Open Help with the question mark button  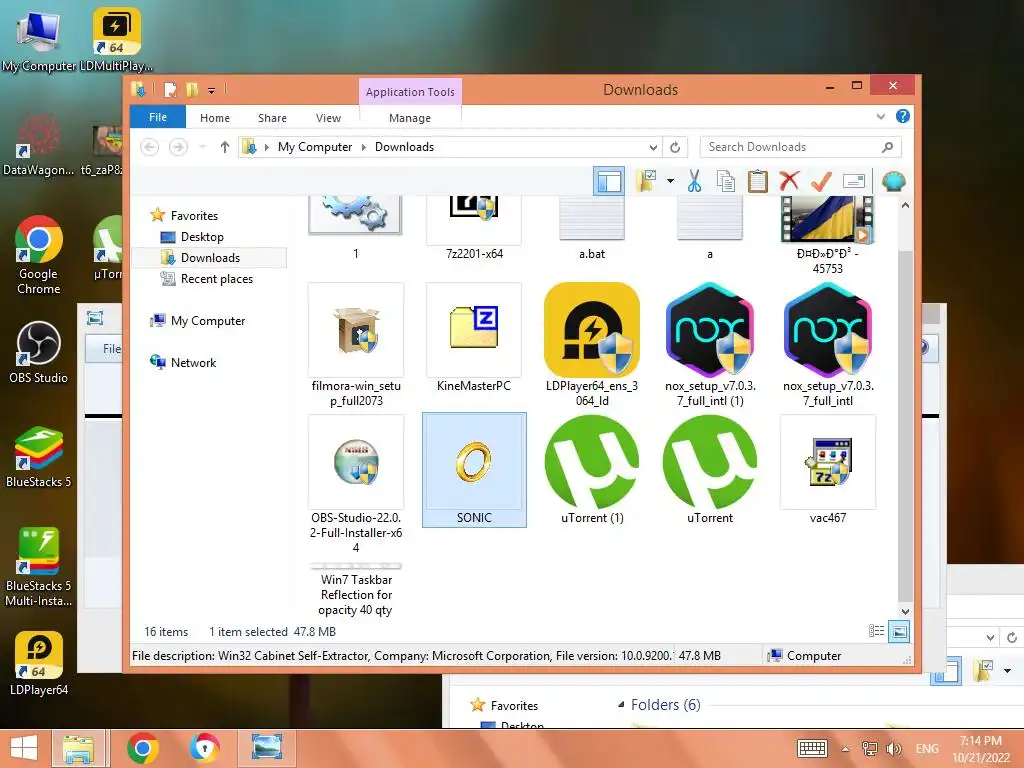tap(903, 116)
